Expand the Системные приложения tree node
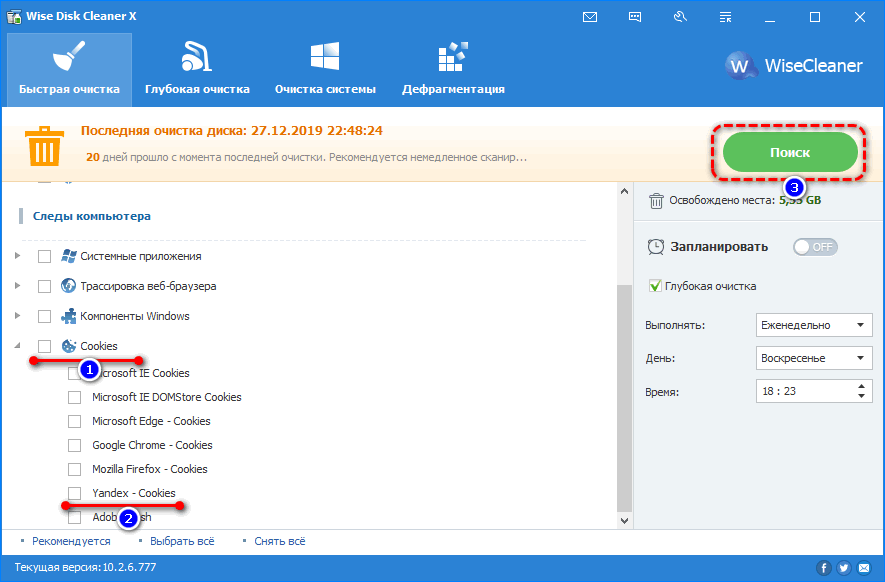Image resolution: width=885 pixels, height=582 pixels. 17,257
